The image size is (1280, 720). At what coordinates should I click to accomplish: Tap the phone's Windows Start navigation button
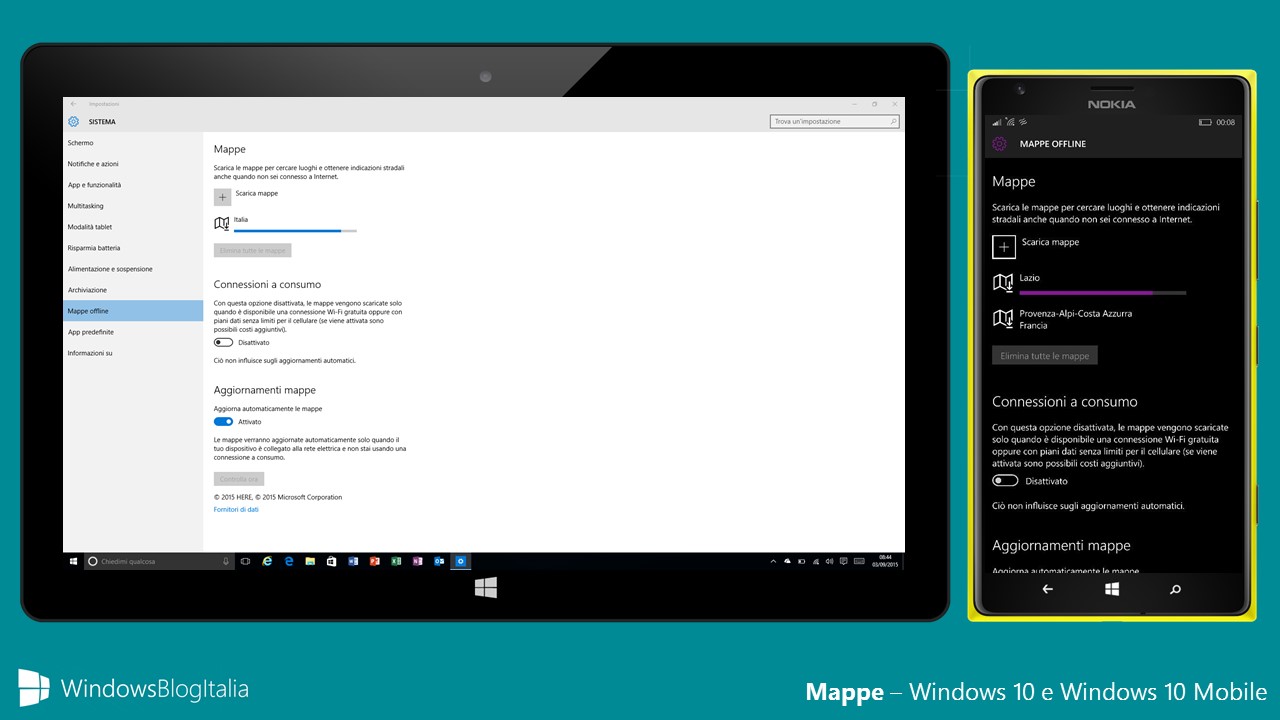(1112, 589)
